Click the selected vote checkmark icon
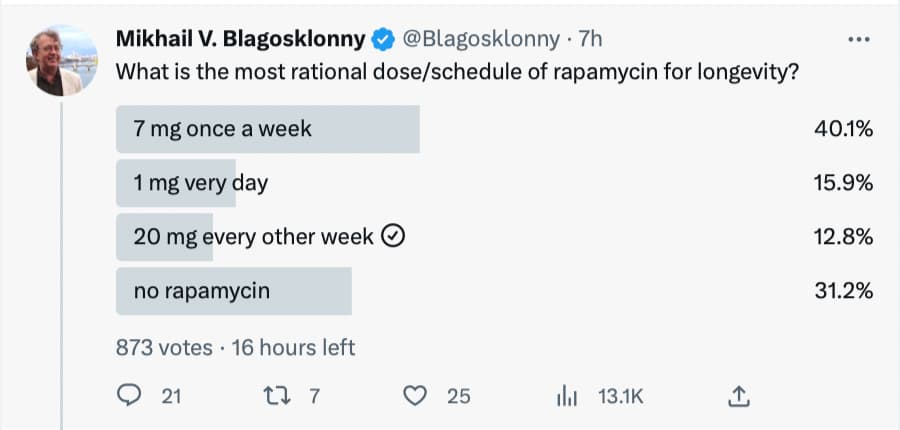The image size is (900, 430). point(394,235)
